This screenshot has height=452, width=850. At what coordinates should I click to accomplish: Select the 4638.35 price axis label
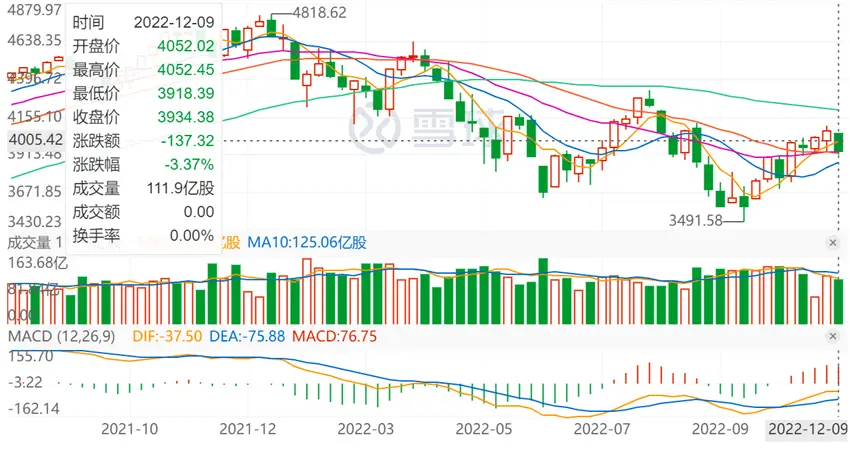pyautogui.click(x=34, y=40)
